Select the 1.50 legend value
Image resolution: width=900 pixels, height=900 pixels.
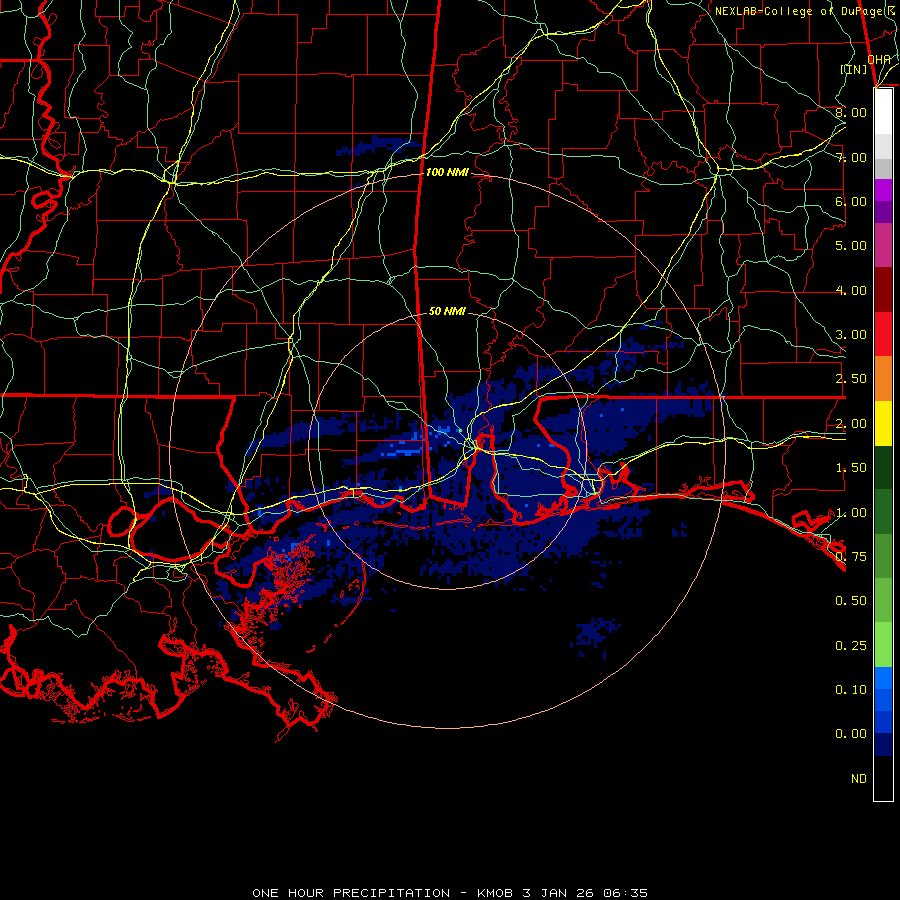[x=851, y=468]
